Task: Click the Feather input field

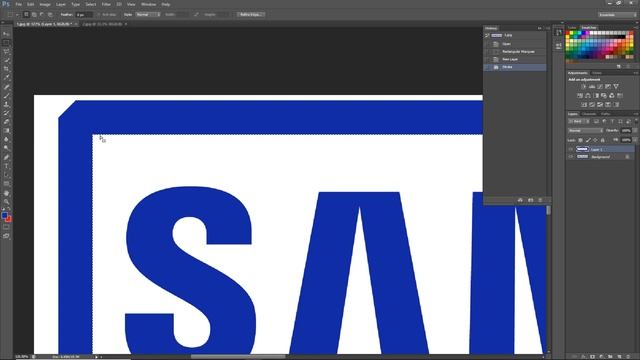Action: pyautogui.click(x=84, y=15)
